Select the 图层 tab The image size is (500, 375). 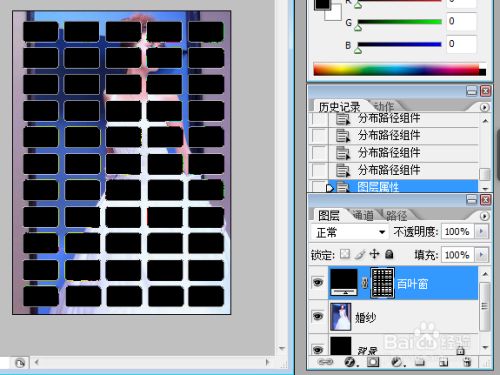point(329,216)
